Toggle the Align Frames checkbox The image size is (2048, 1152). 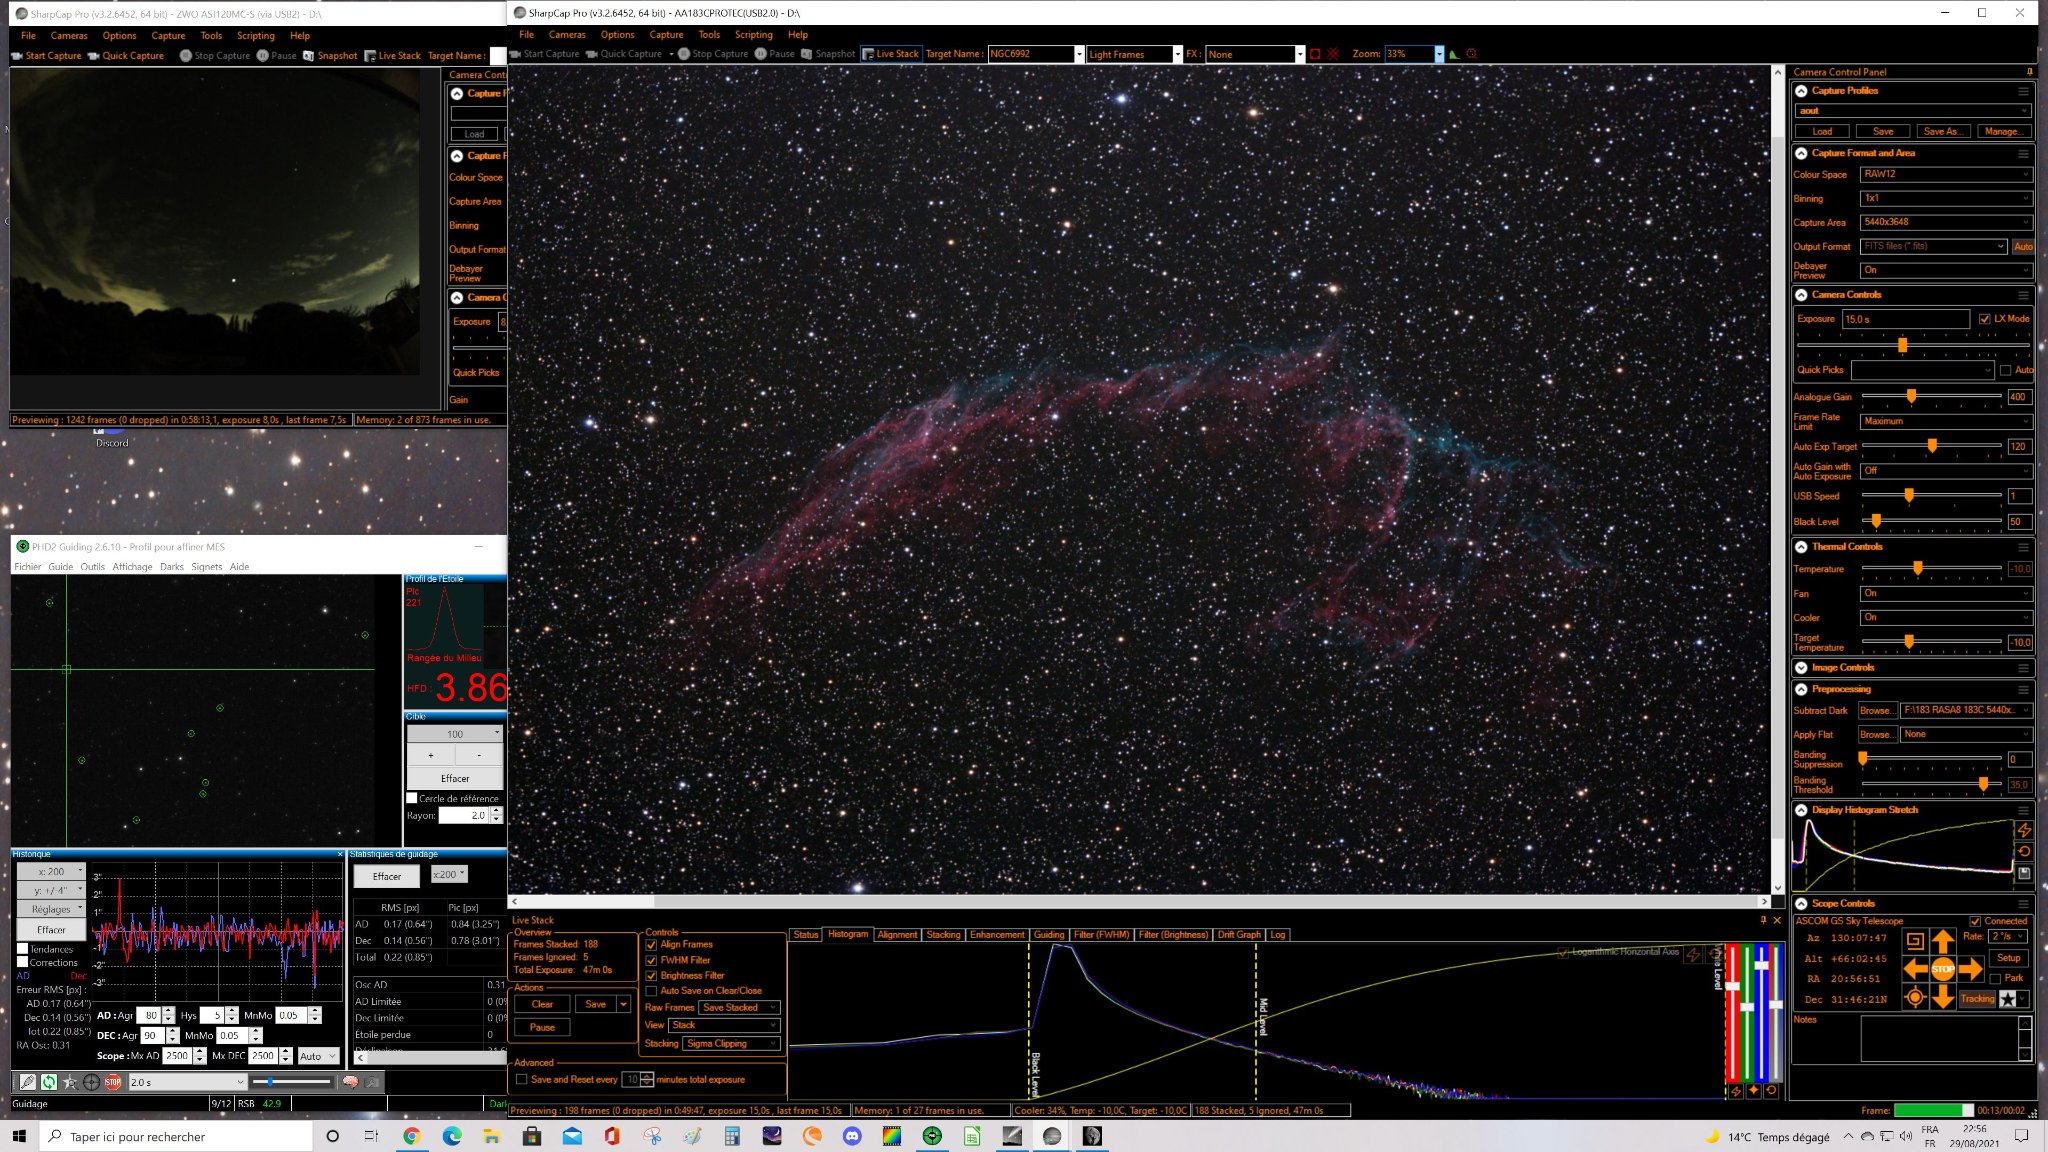coord(651,945)
